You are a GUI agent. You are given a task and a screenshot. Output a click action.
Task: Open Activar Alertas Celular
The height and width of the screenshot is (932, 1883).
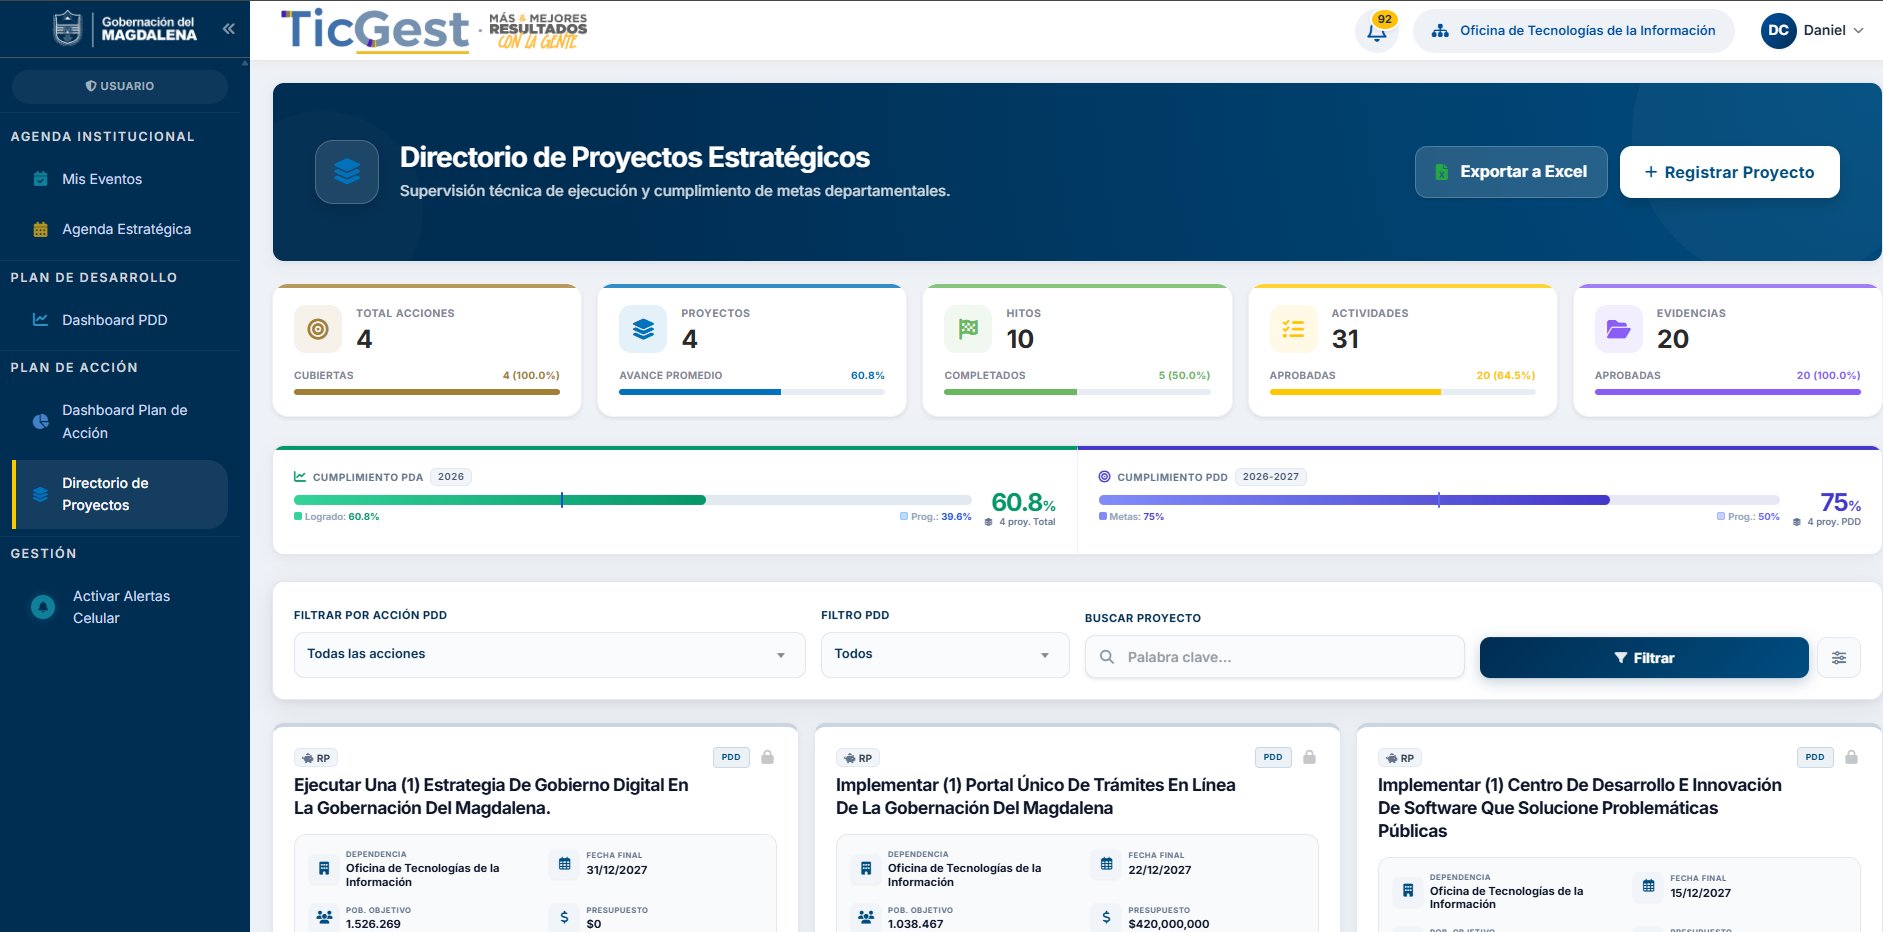click(x=120, y=607)
